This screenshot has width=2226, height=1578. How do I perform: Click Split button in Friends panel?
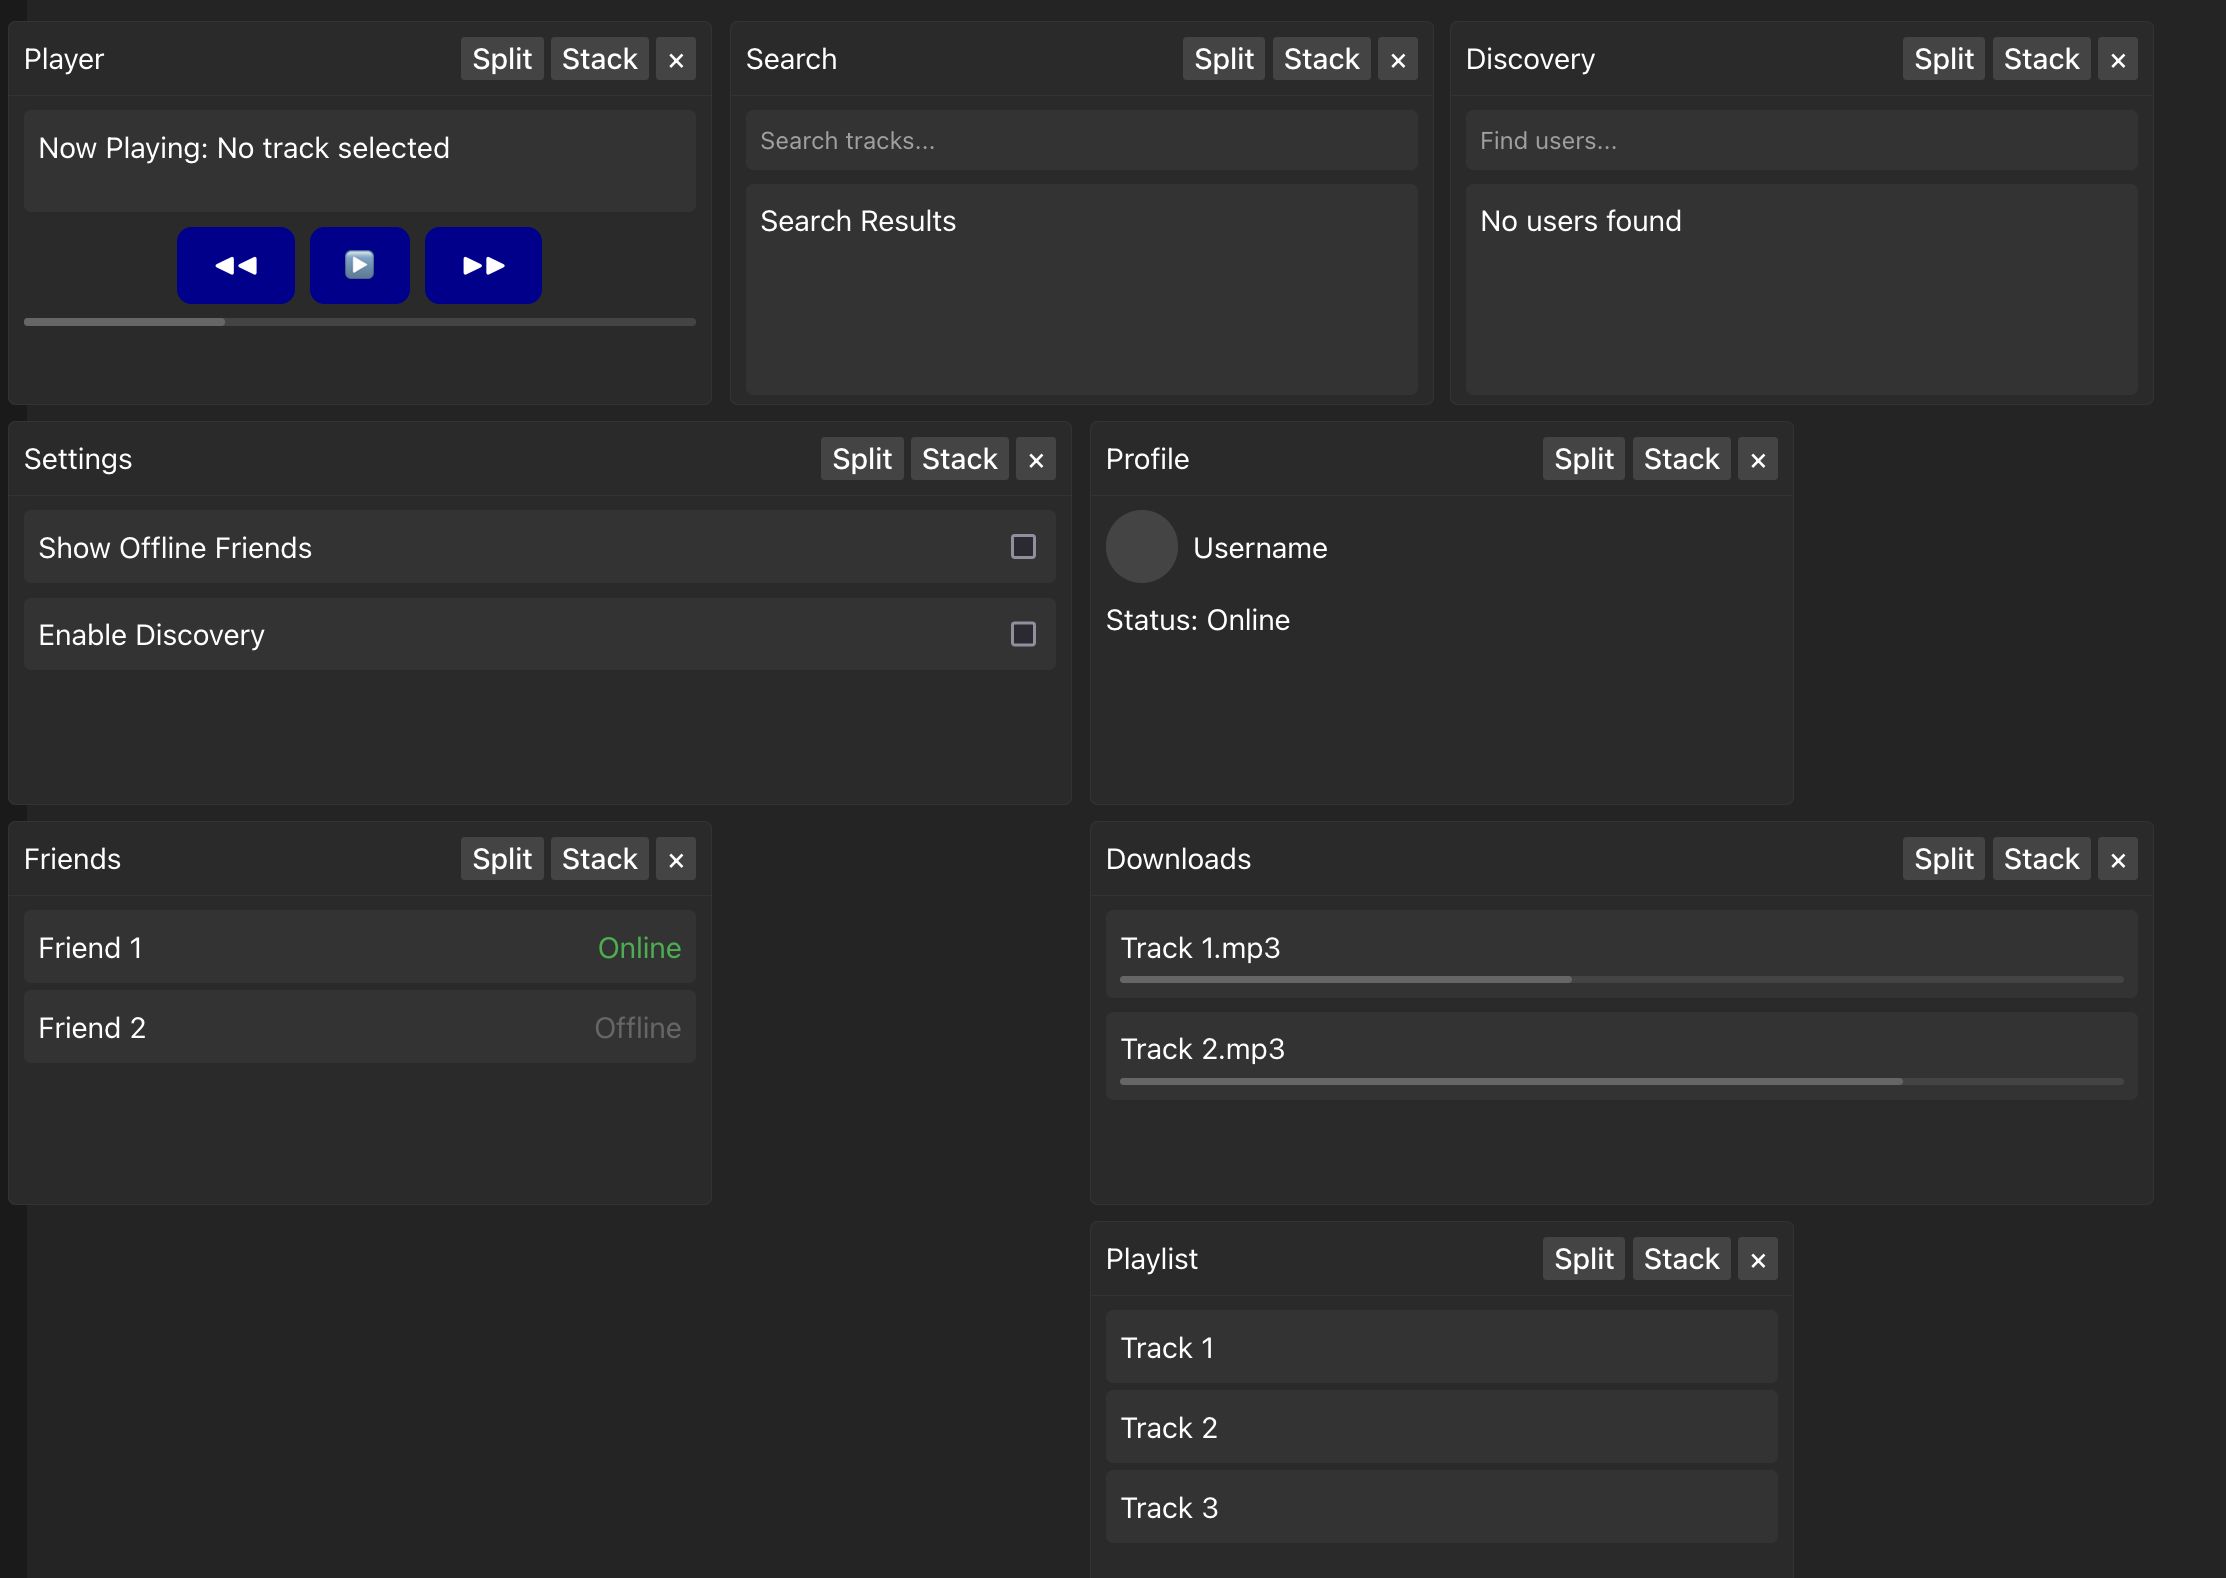[x=504, y=859]
